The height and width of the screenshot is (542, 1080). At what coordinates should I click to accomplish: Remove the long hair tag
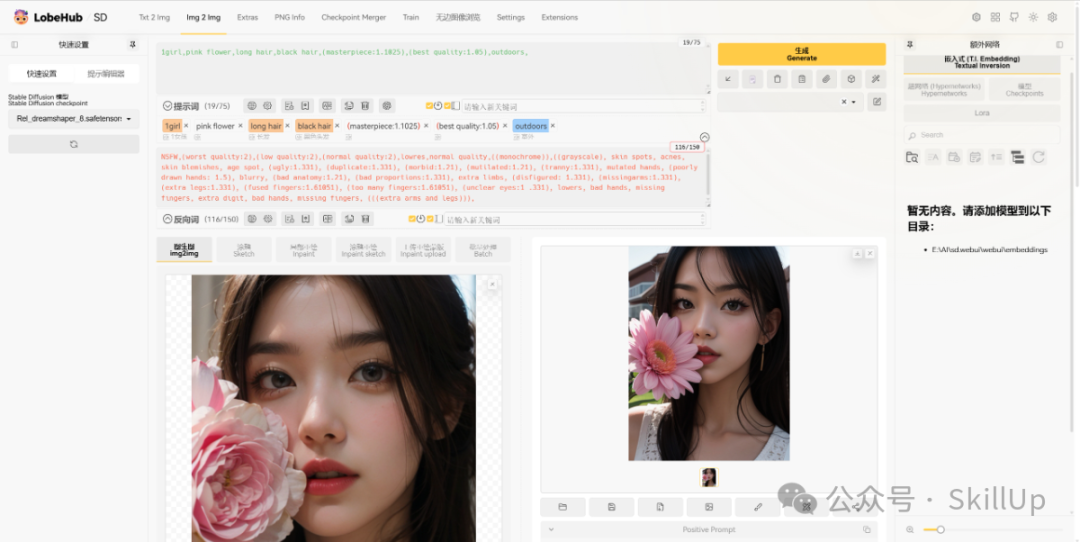(x=287, y=126)
